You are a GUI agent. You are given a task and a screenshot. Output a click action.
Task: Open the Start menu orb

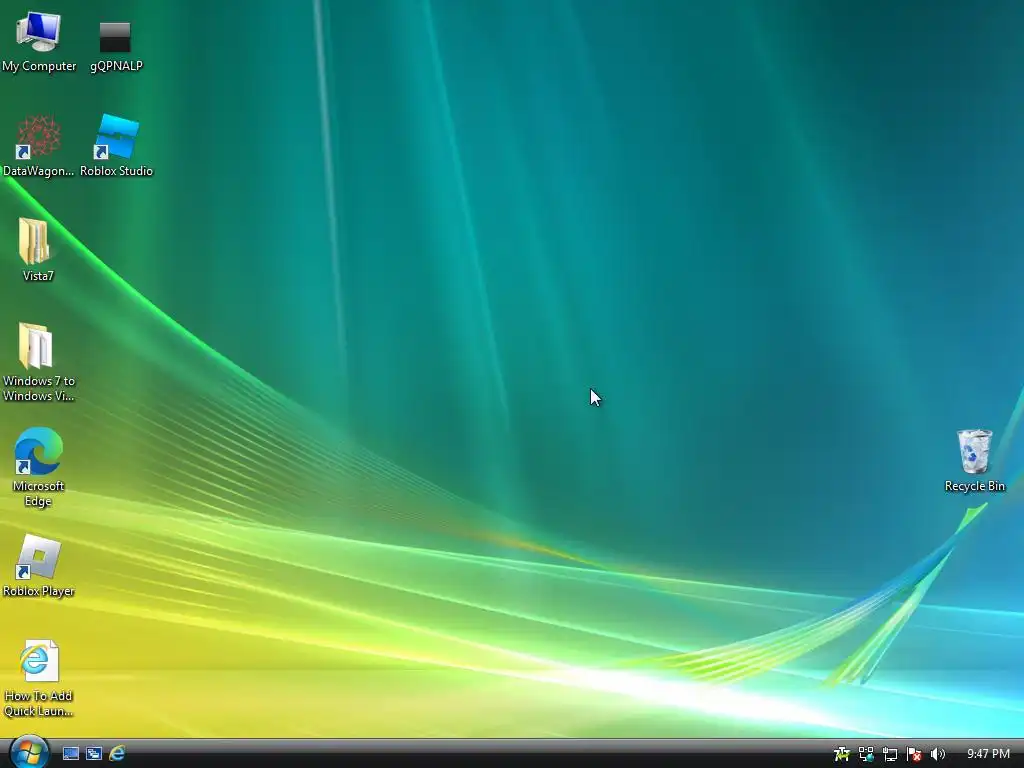click(29, 752)
